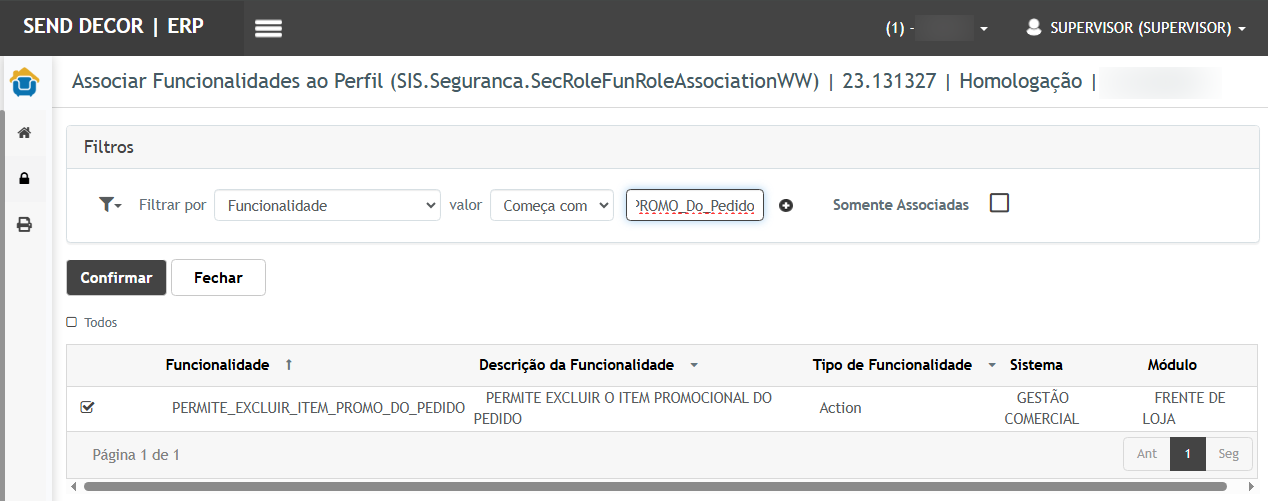Open the company (1) selector dropdown

tap(937, 28)
